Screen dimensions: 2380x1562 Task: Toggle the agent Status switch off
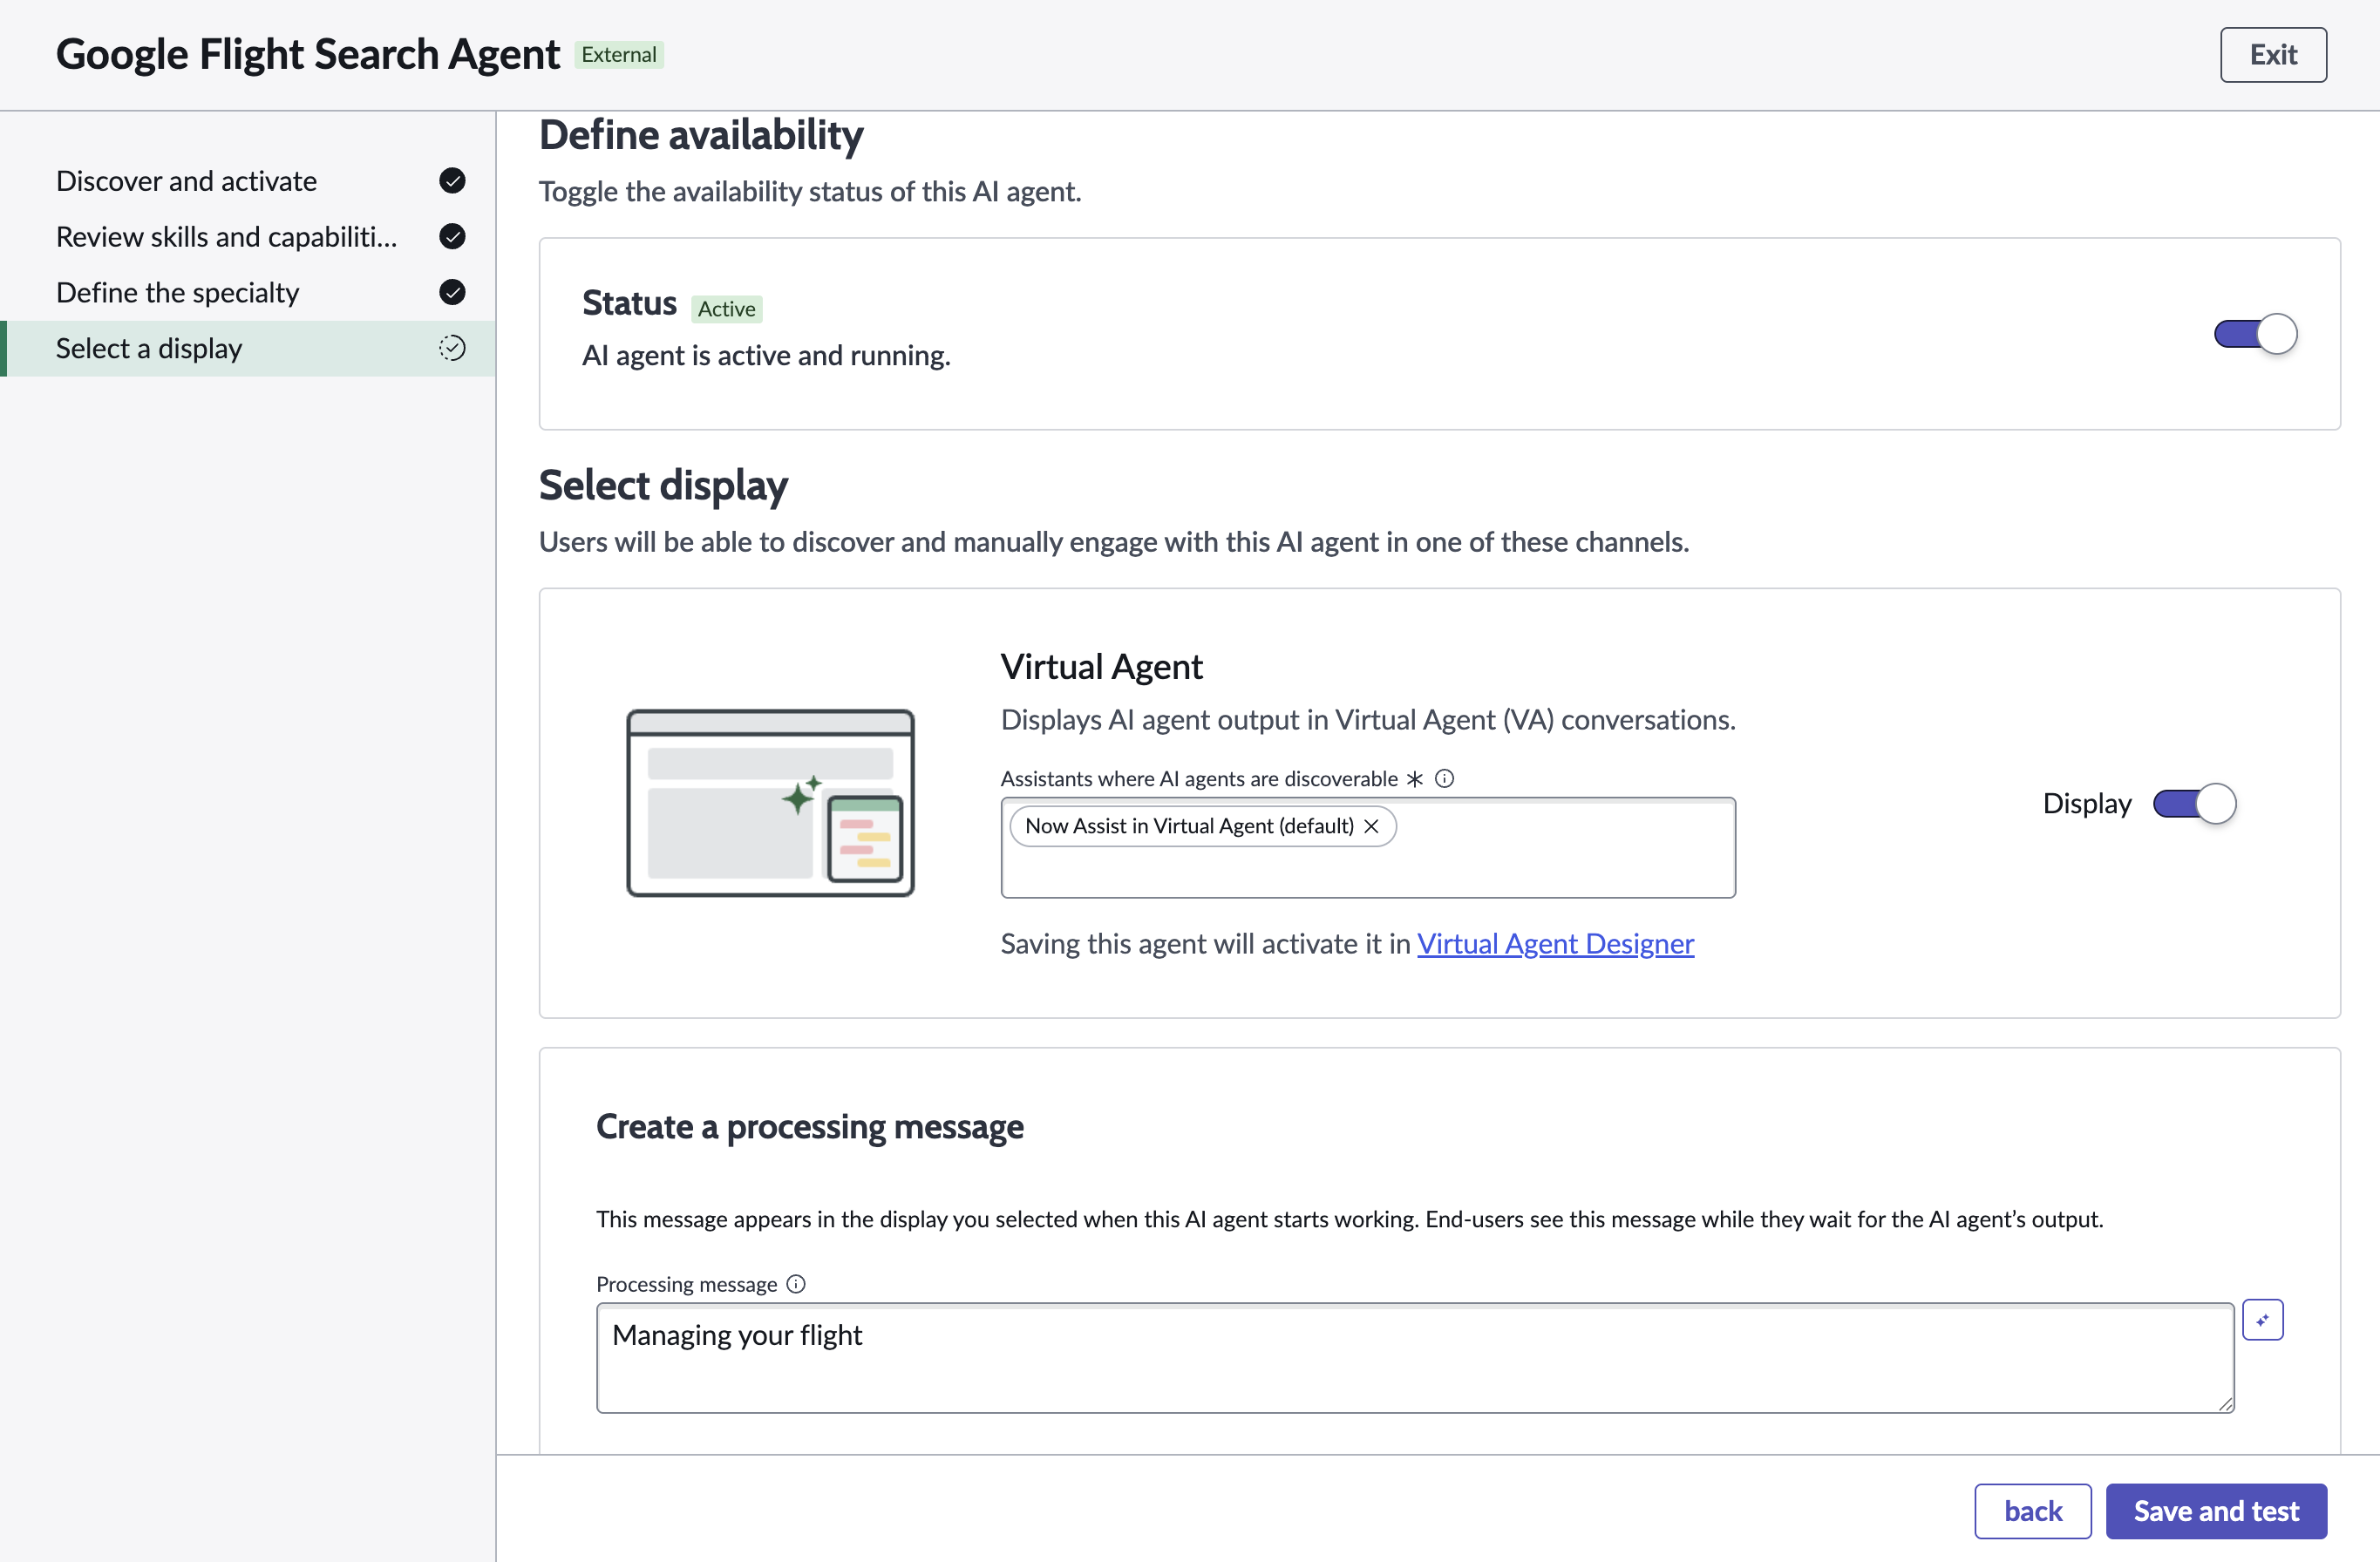[2255, 334]
